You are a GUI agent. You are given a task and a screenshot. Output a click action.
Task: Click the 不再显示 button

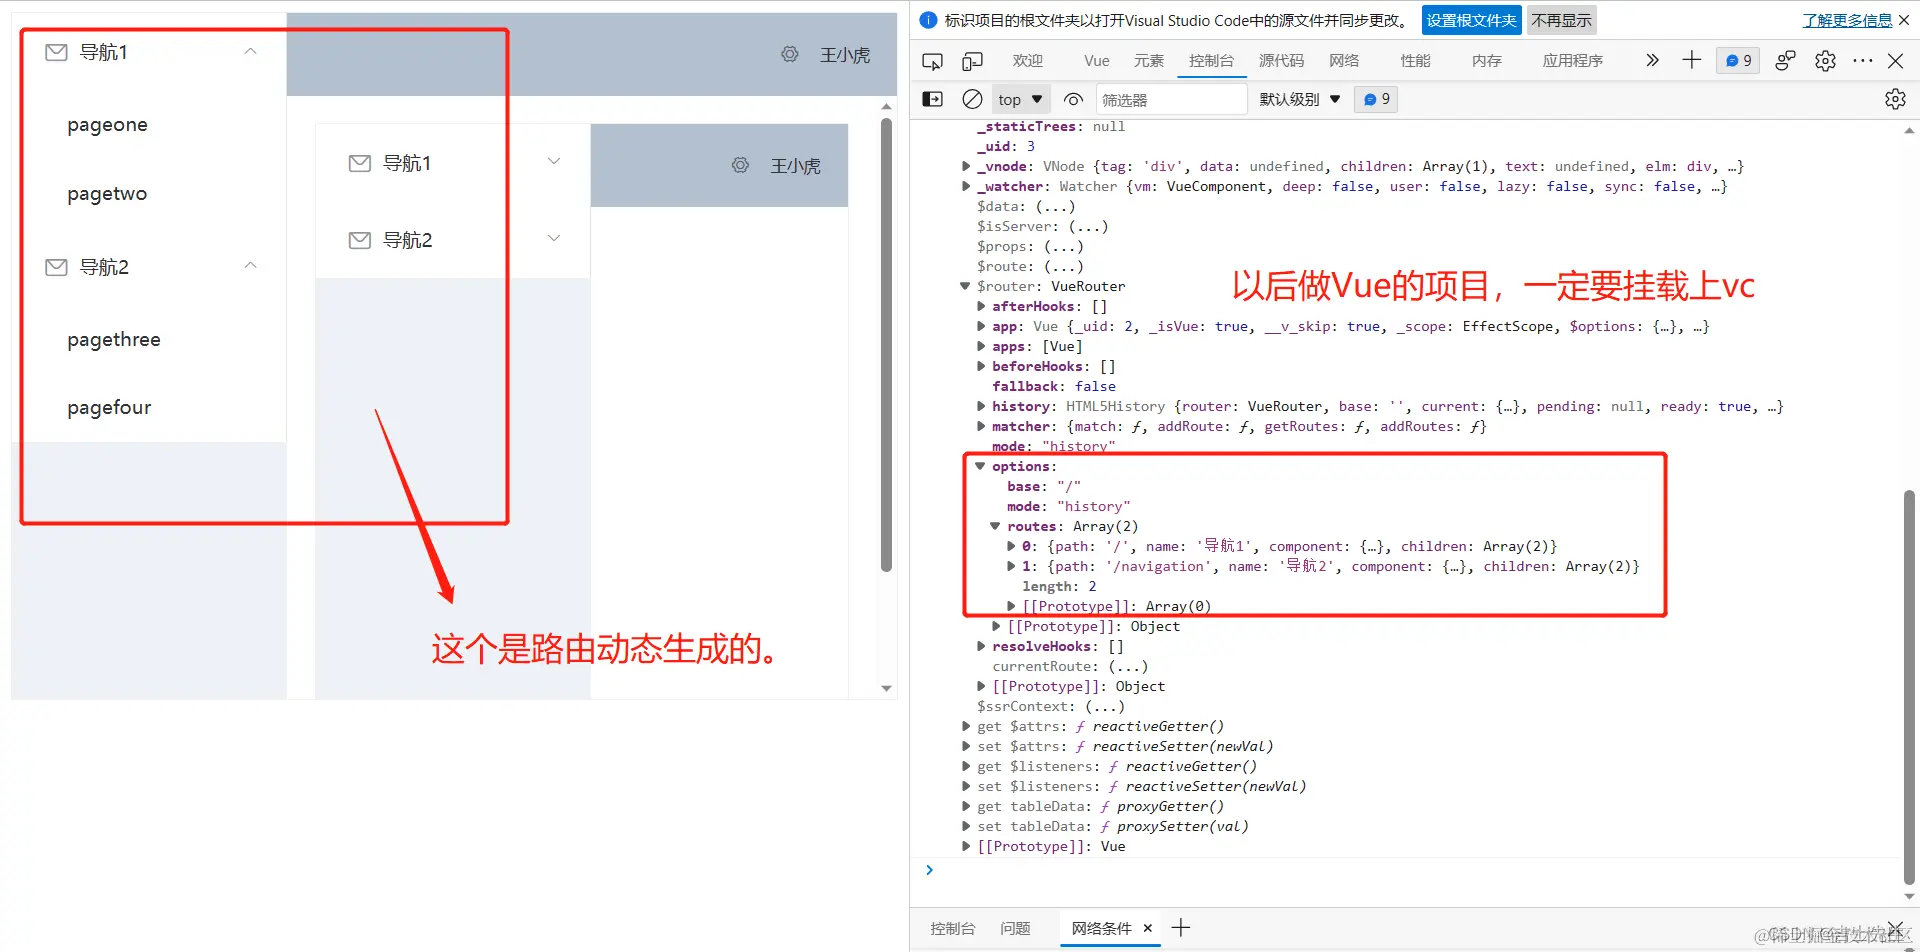(1562, 20)
